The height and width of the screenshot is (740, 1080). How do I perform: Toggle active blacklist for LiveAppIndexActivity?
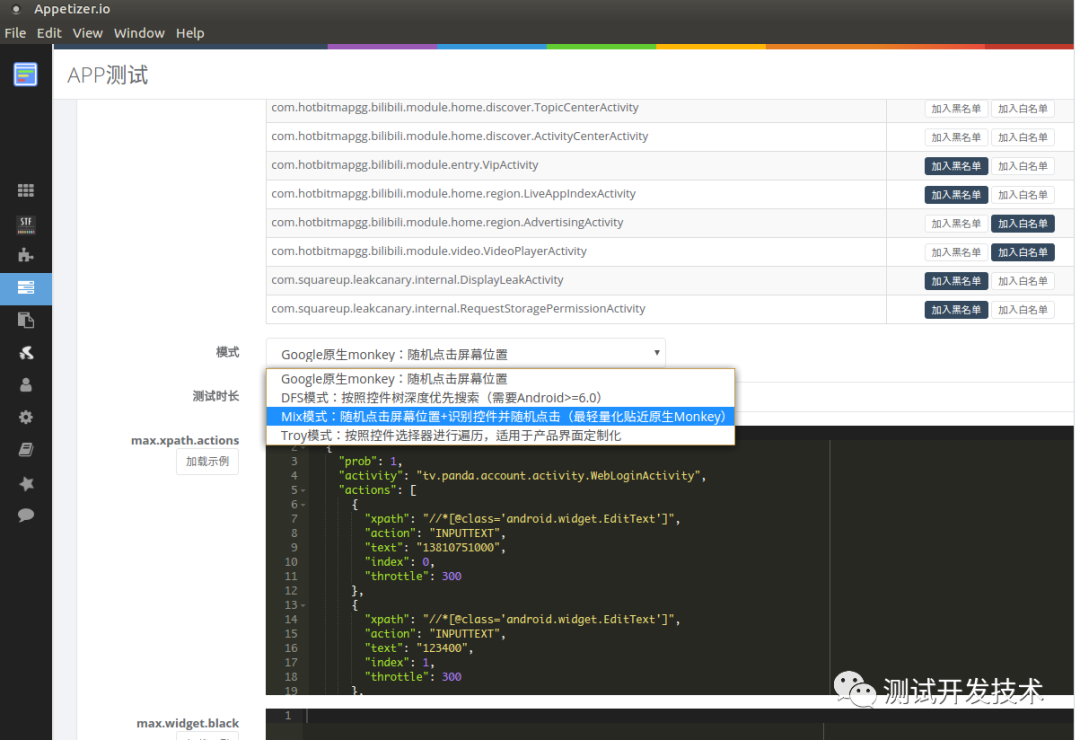point(956,195)
